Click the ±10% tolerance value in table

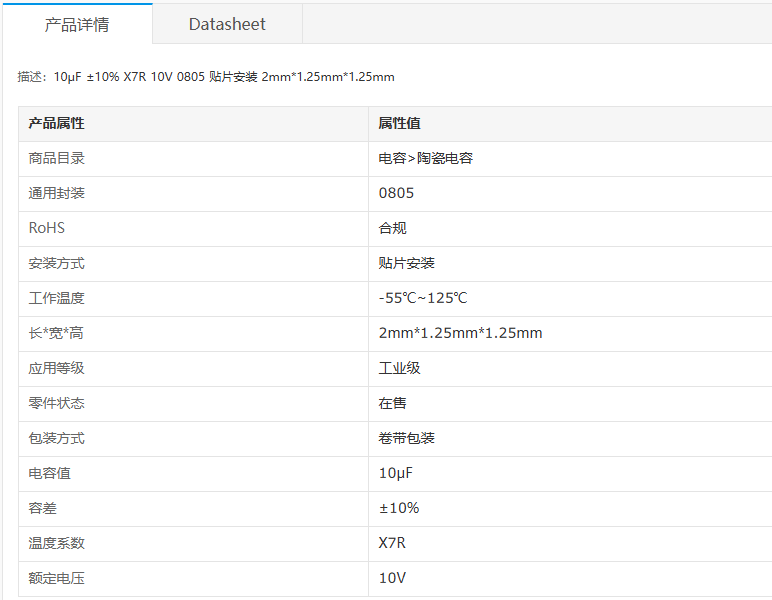[399, 508]
